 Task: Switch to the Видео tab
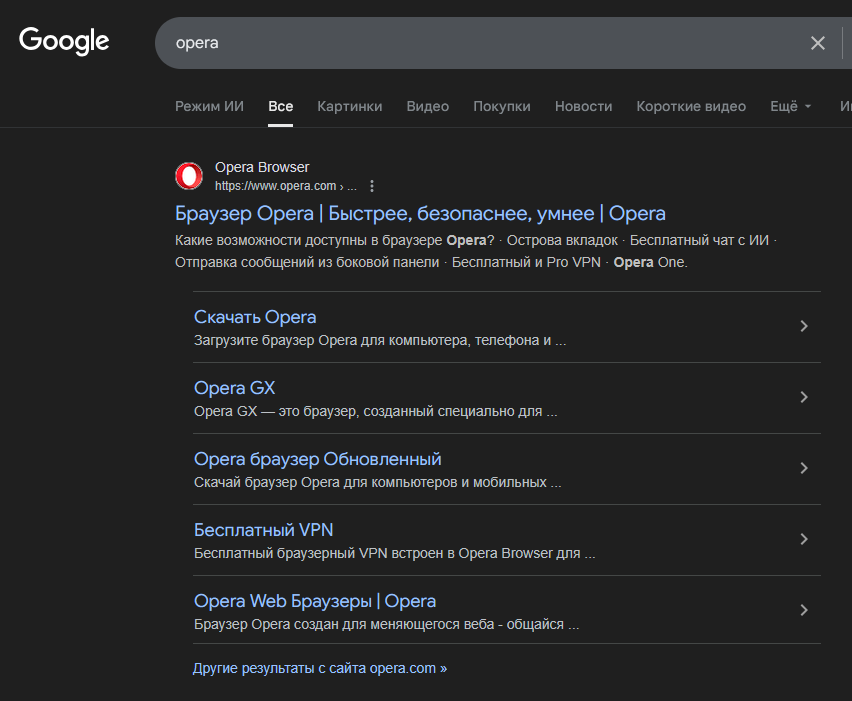tap(427, 106)
